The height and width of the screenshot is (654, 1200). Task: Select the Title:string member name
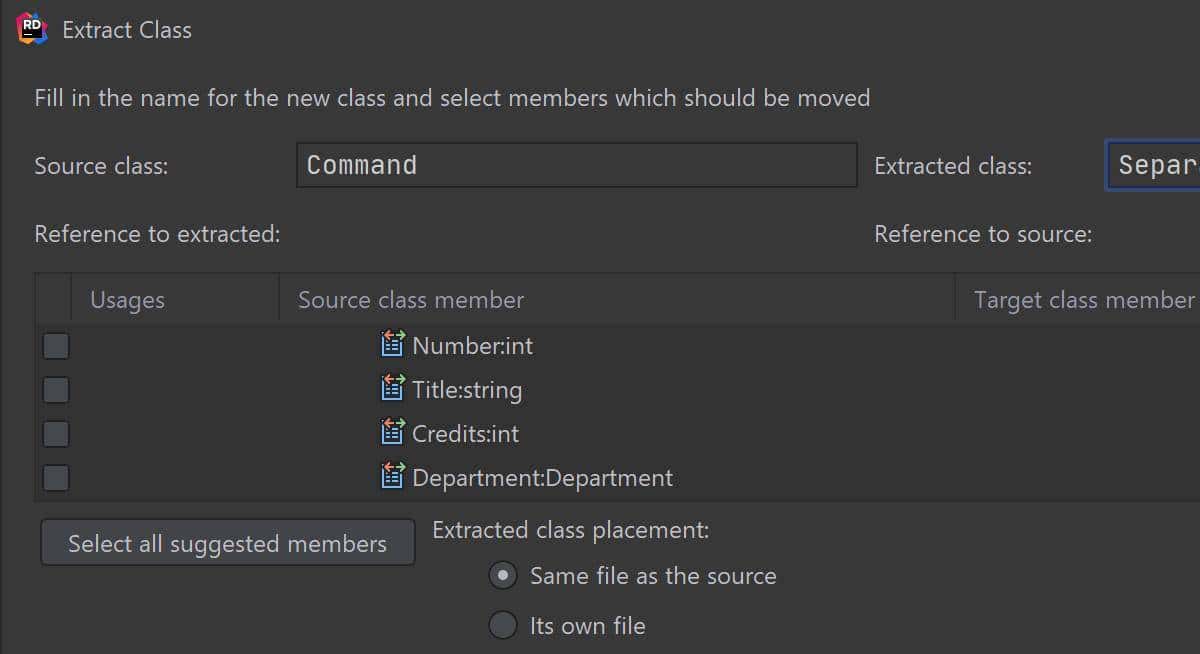[467, 390]
